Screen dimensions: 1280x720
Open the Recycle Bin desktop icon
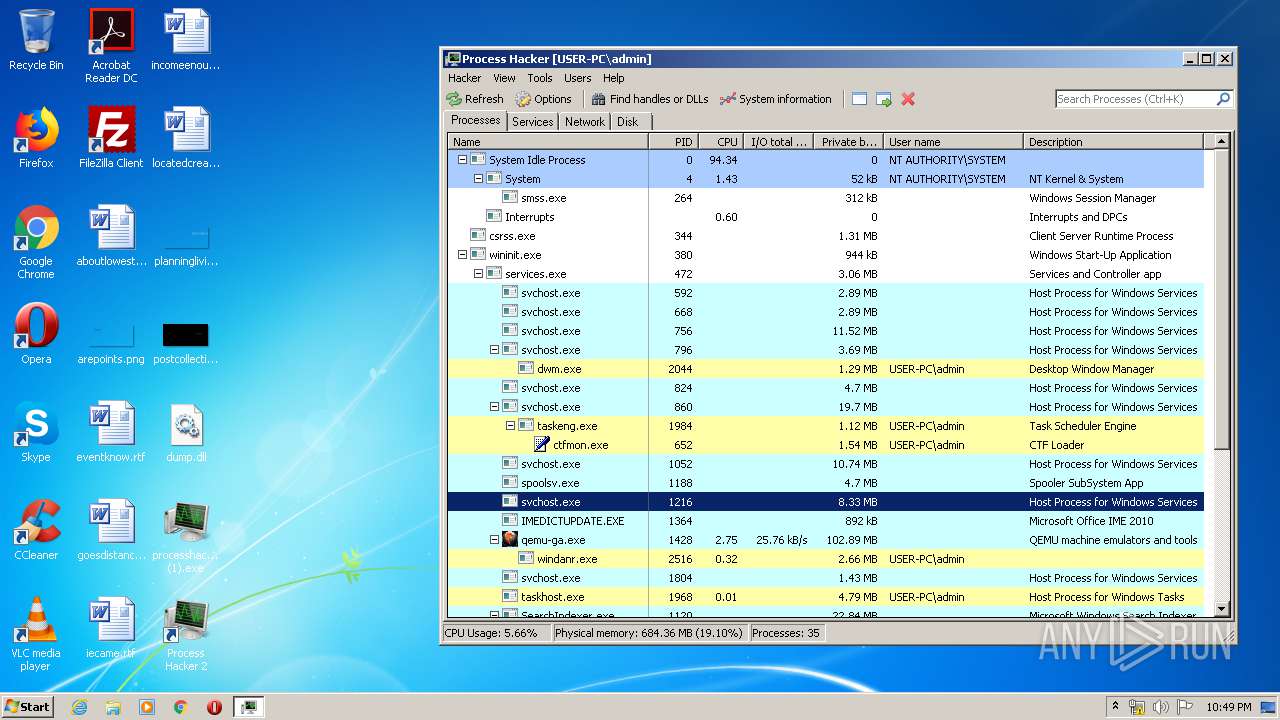pos(36,40)
